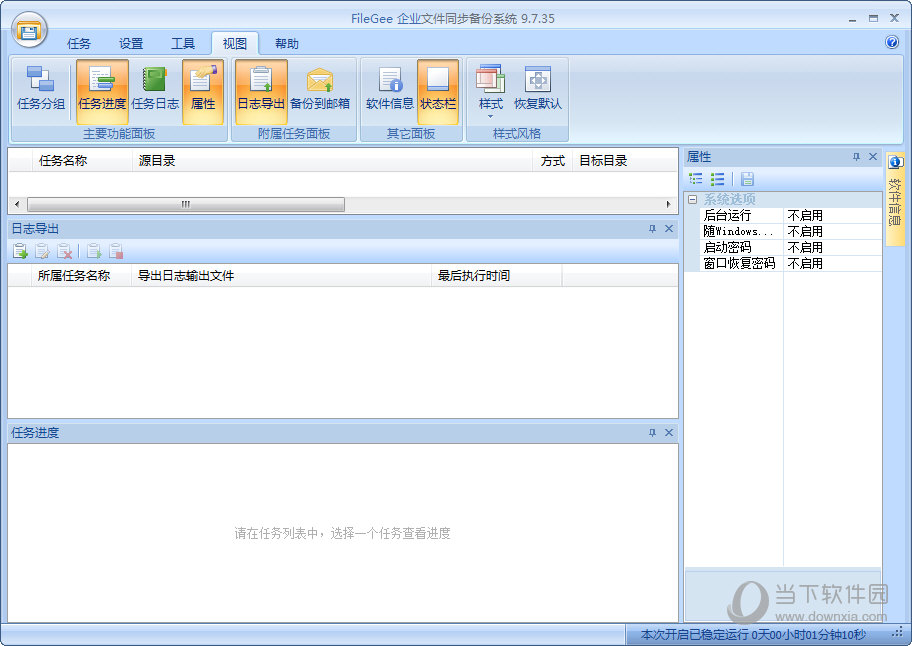Click the 不启用 value for 窗口恢复密码

coord(805,263)
